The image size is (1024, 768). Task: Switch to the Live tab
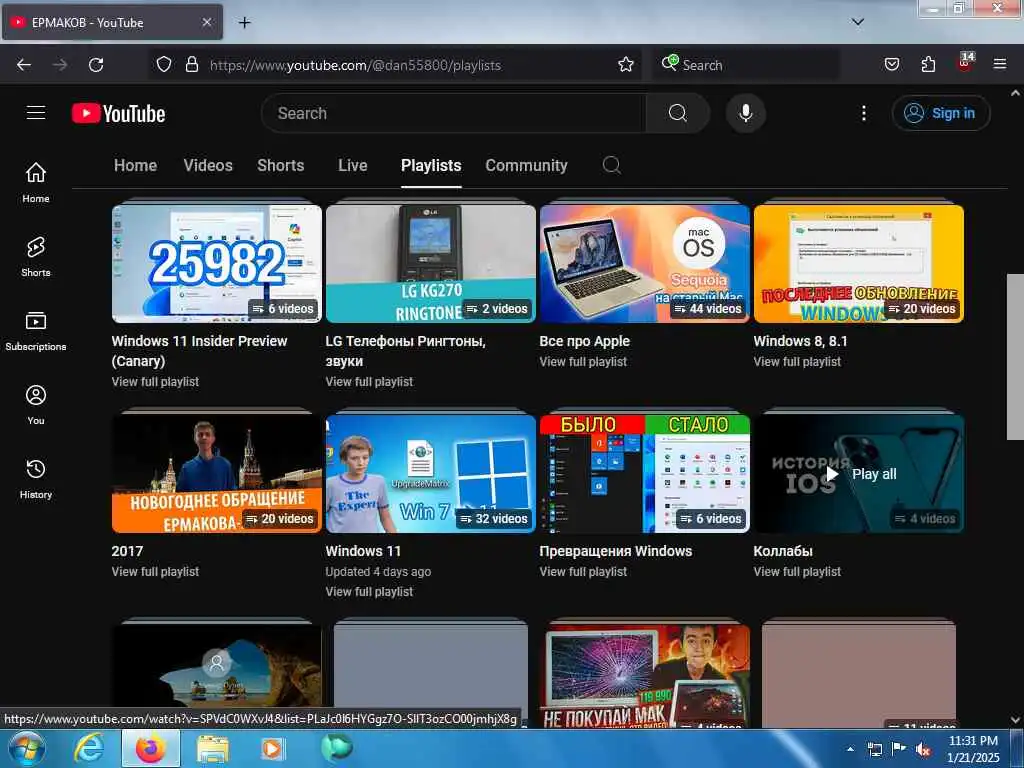tap(353, 165)
